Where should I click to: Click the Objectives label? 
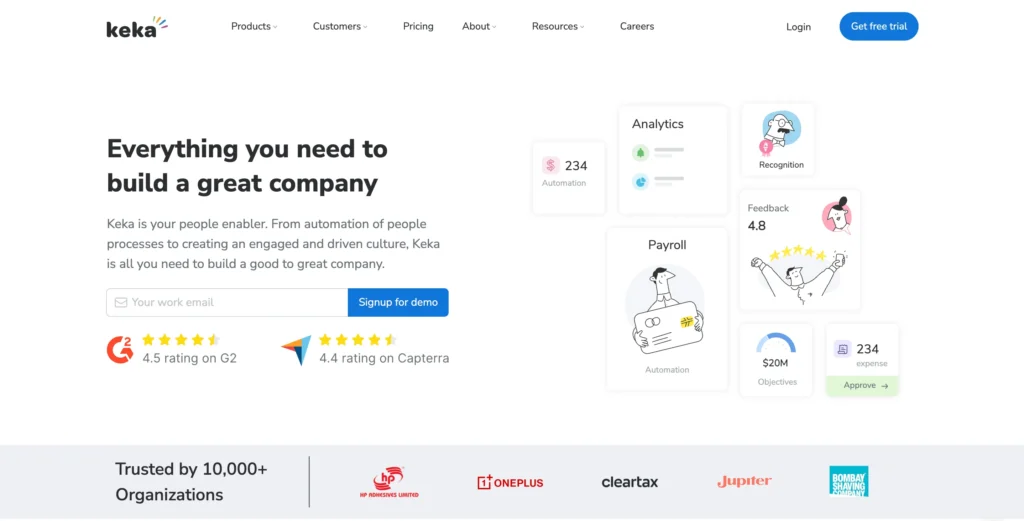[x=777, y=382]
